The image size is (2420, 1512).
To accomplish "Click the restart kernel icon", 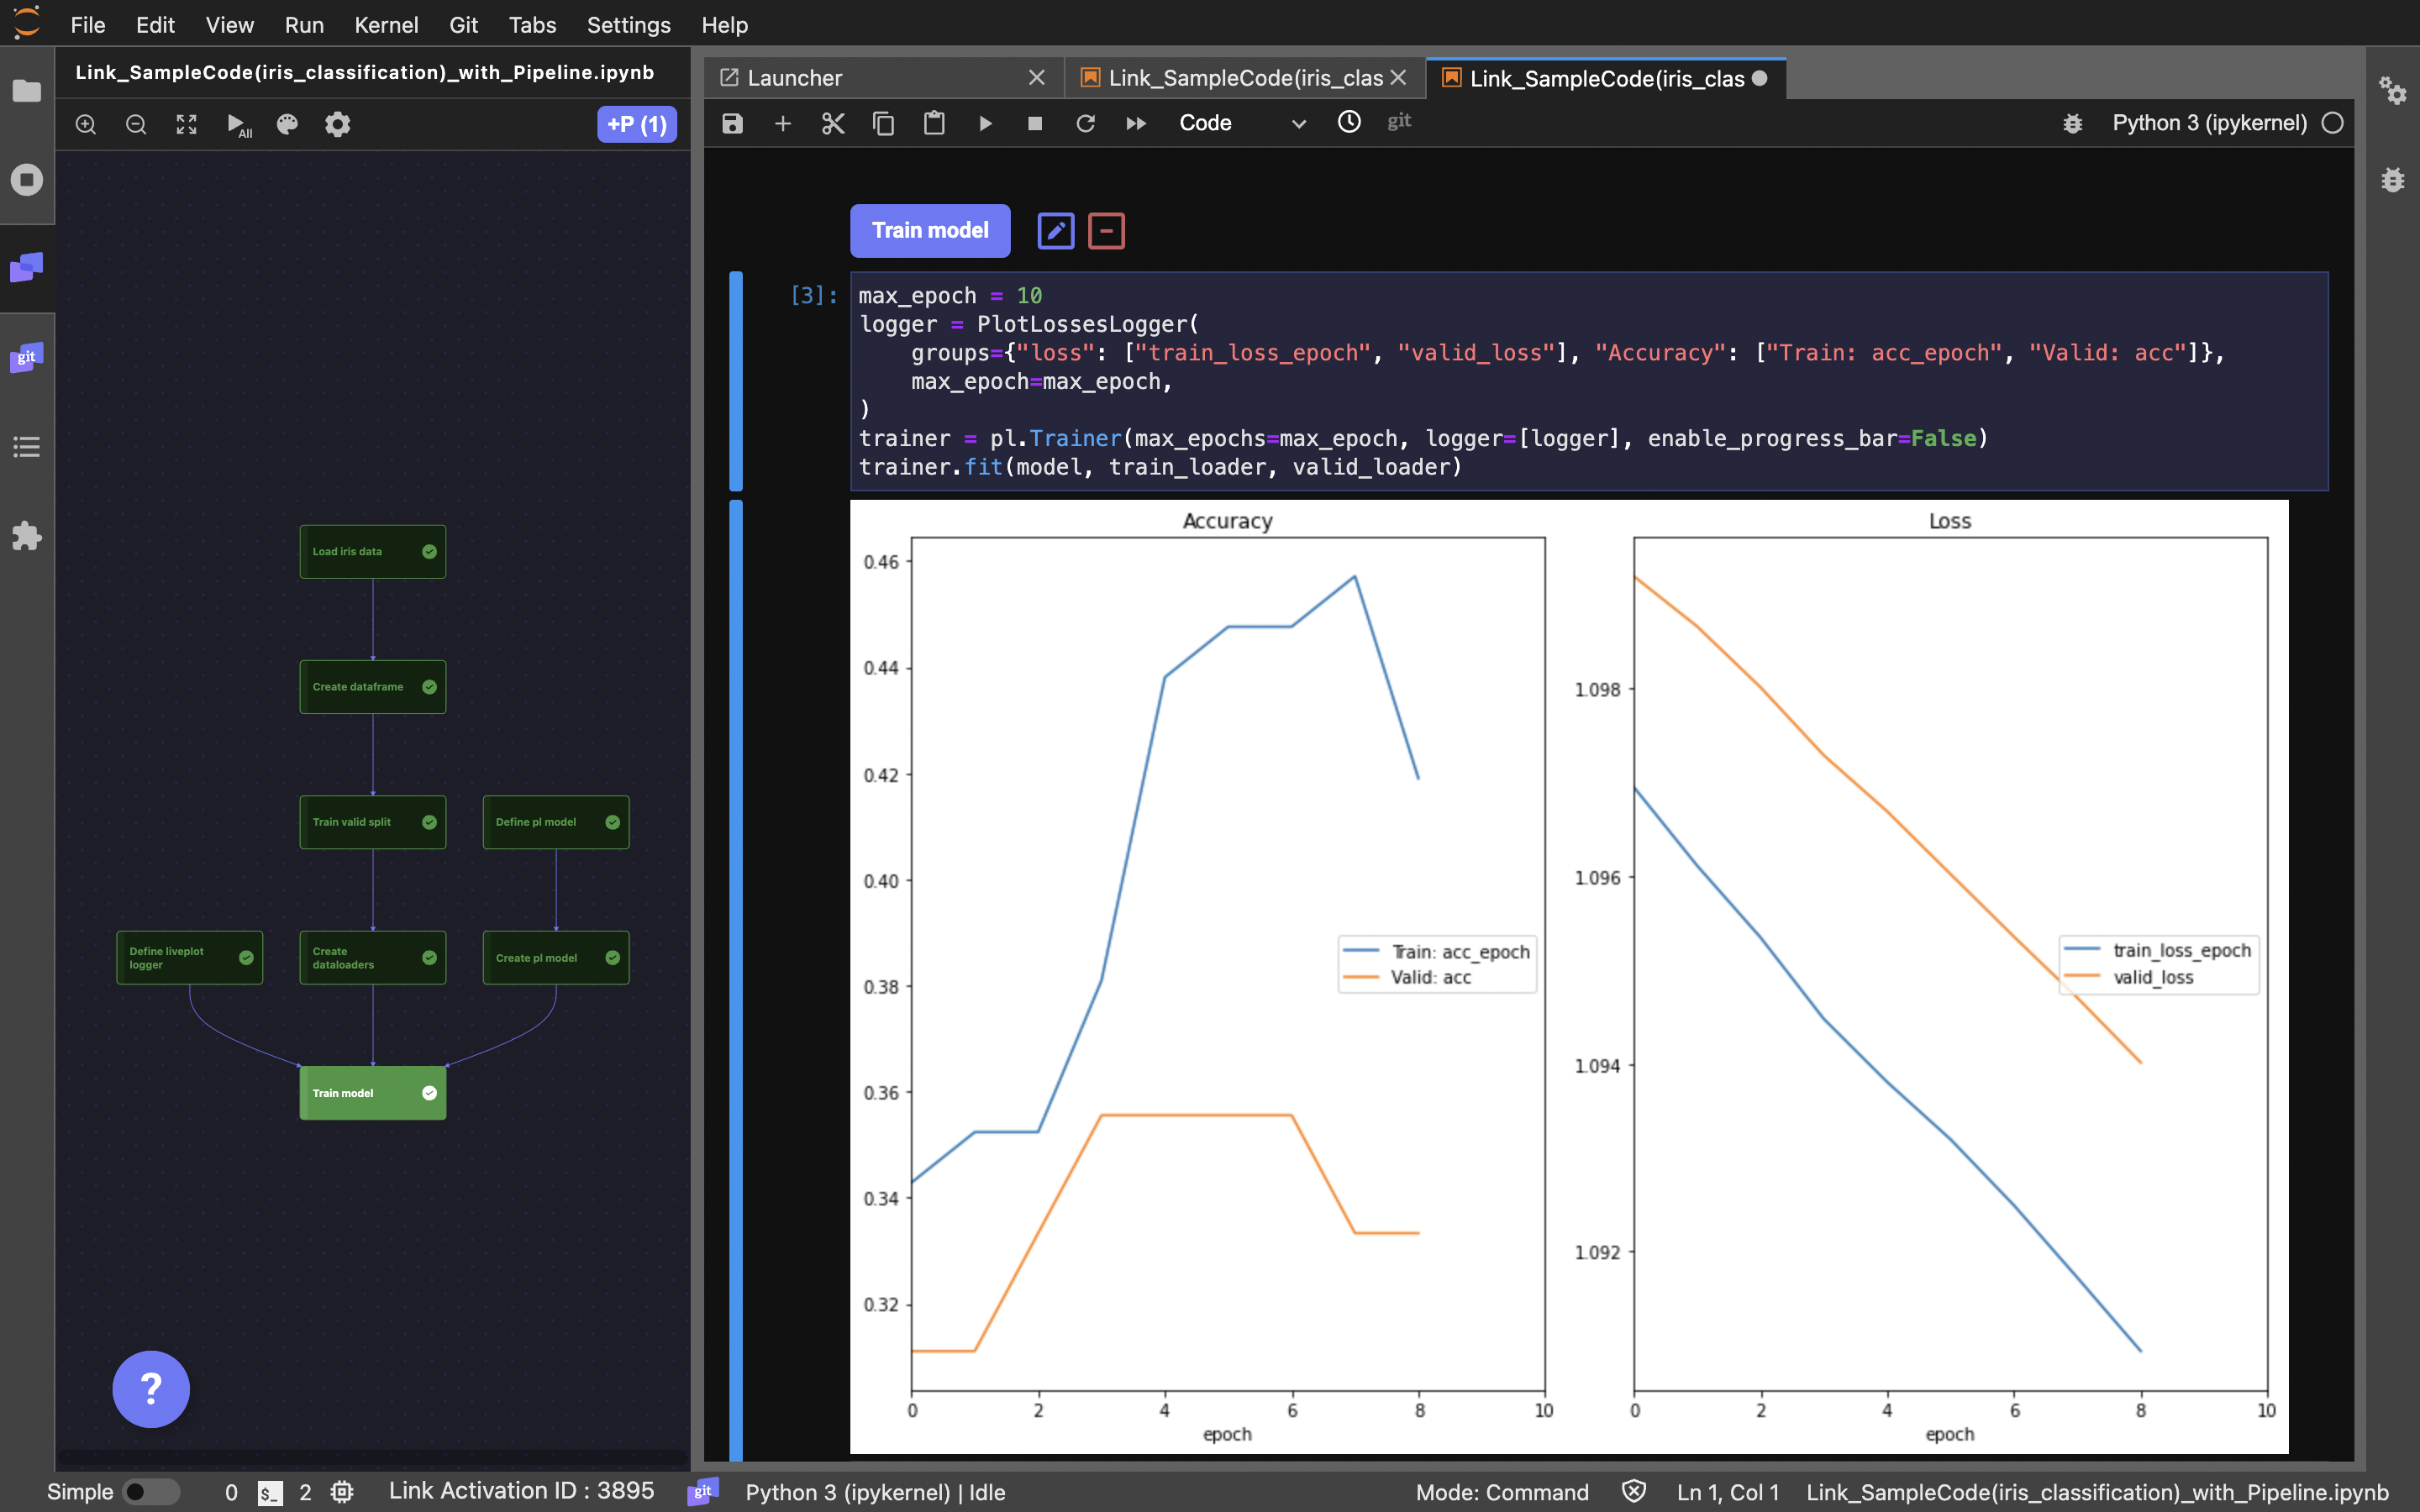I will pyautogui.click(x=1085, y=123).
